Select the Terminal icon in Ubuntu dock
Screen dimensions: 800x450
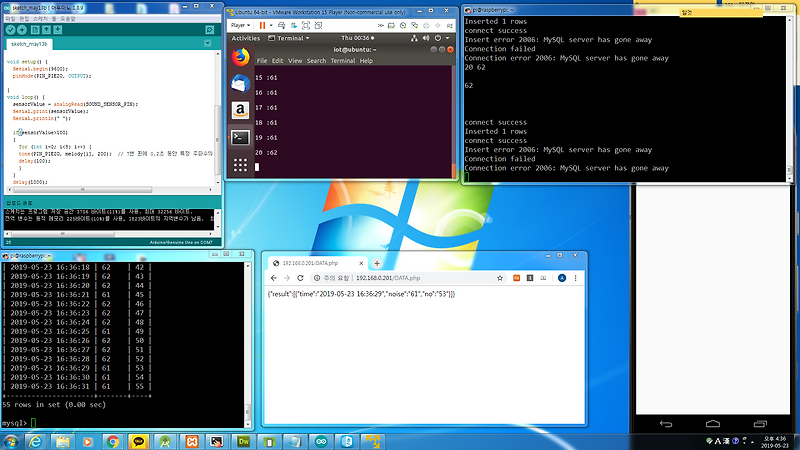tap(240, 137)
